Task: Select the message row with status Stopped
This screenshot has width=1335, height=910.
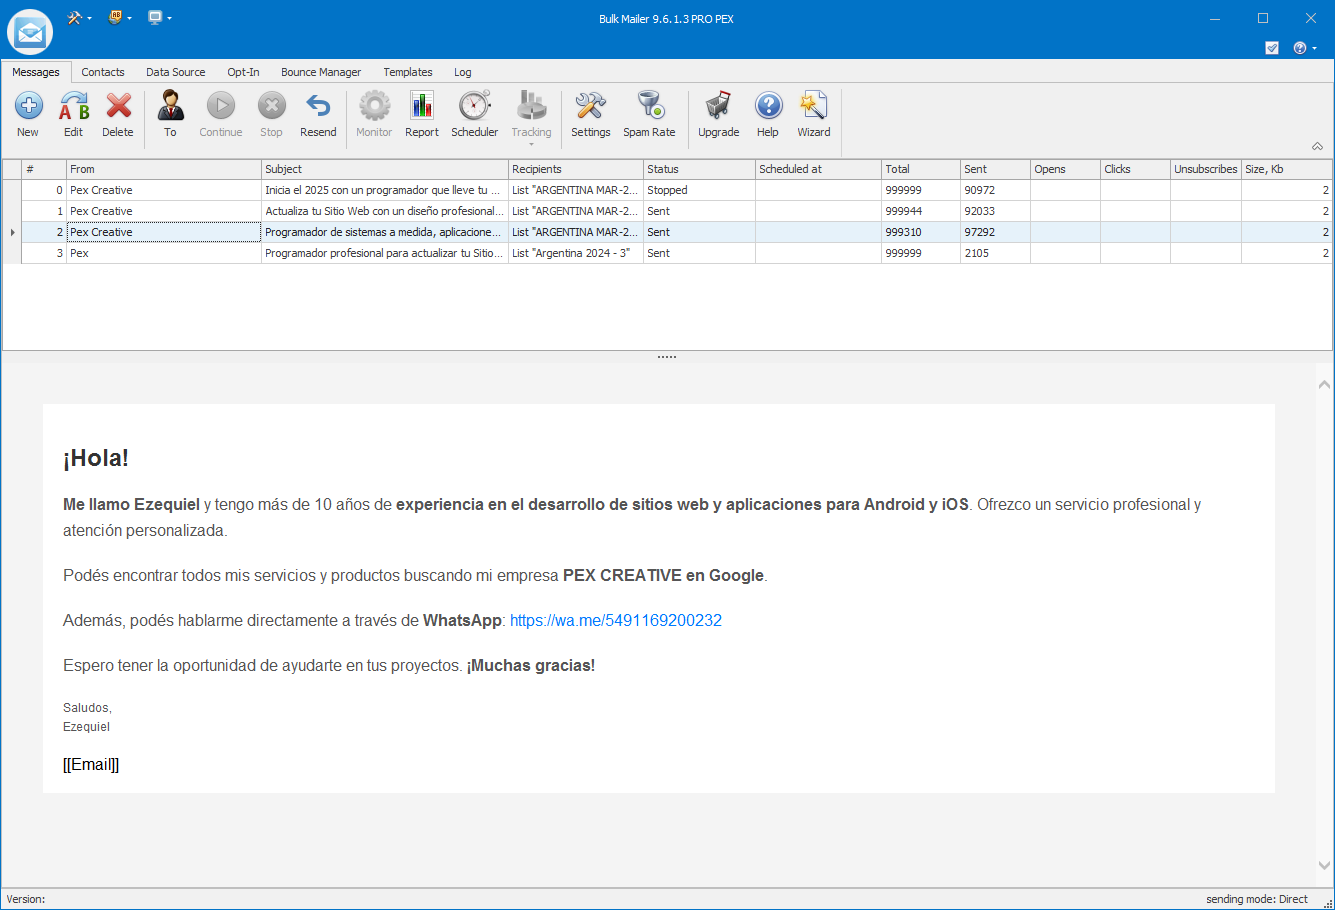Action: (x=400, y=190)
